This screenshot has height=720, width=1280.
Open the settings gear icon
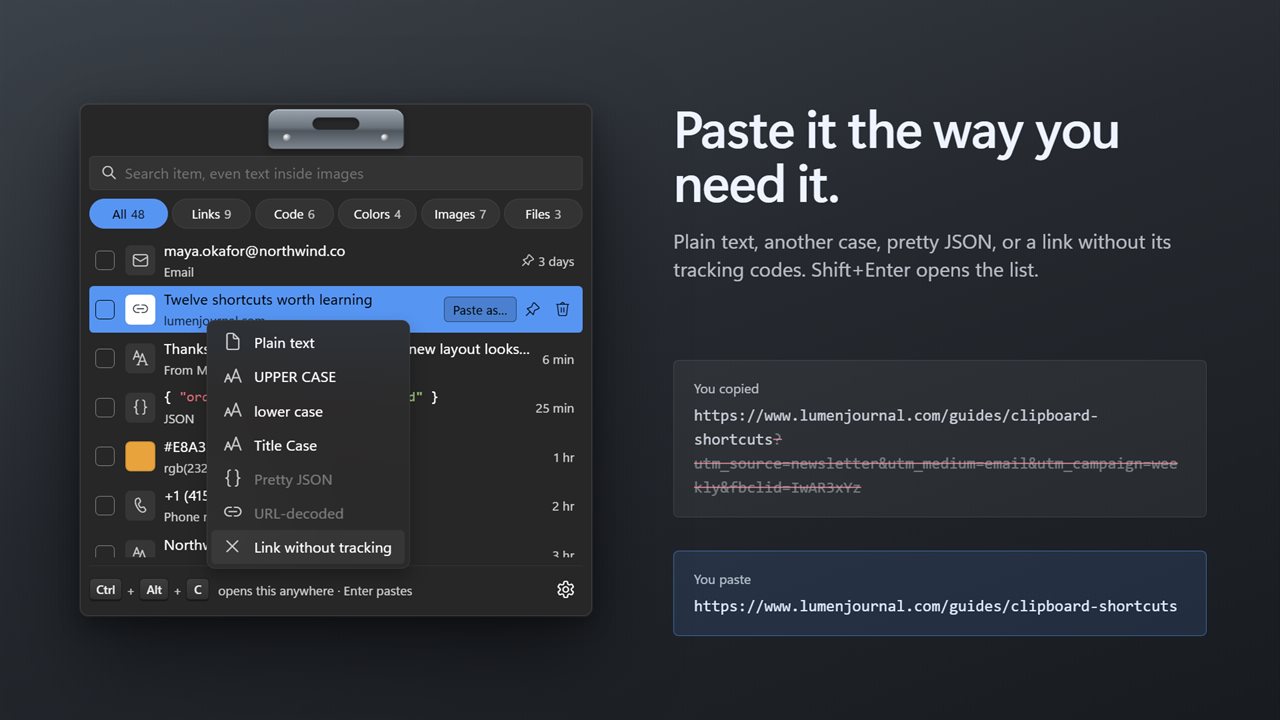click(565, 590)
